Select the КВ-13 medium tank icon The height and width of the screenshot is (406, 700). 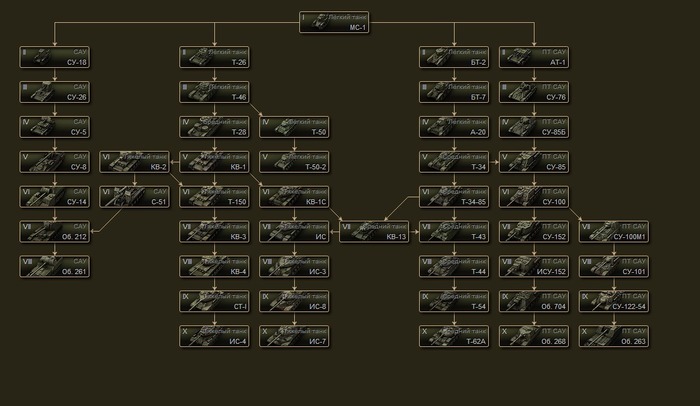[x=374, y=231]
